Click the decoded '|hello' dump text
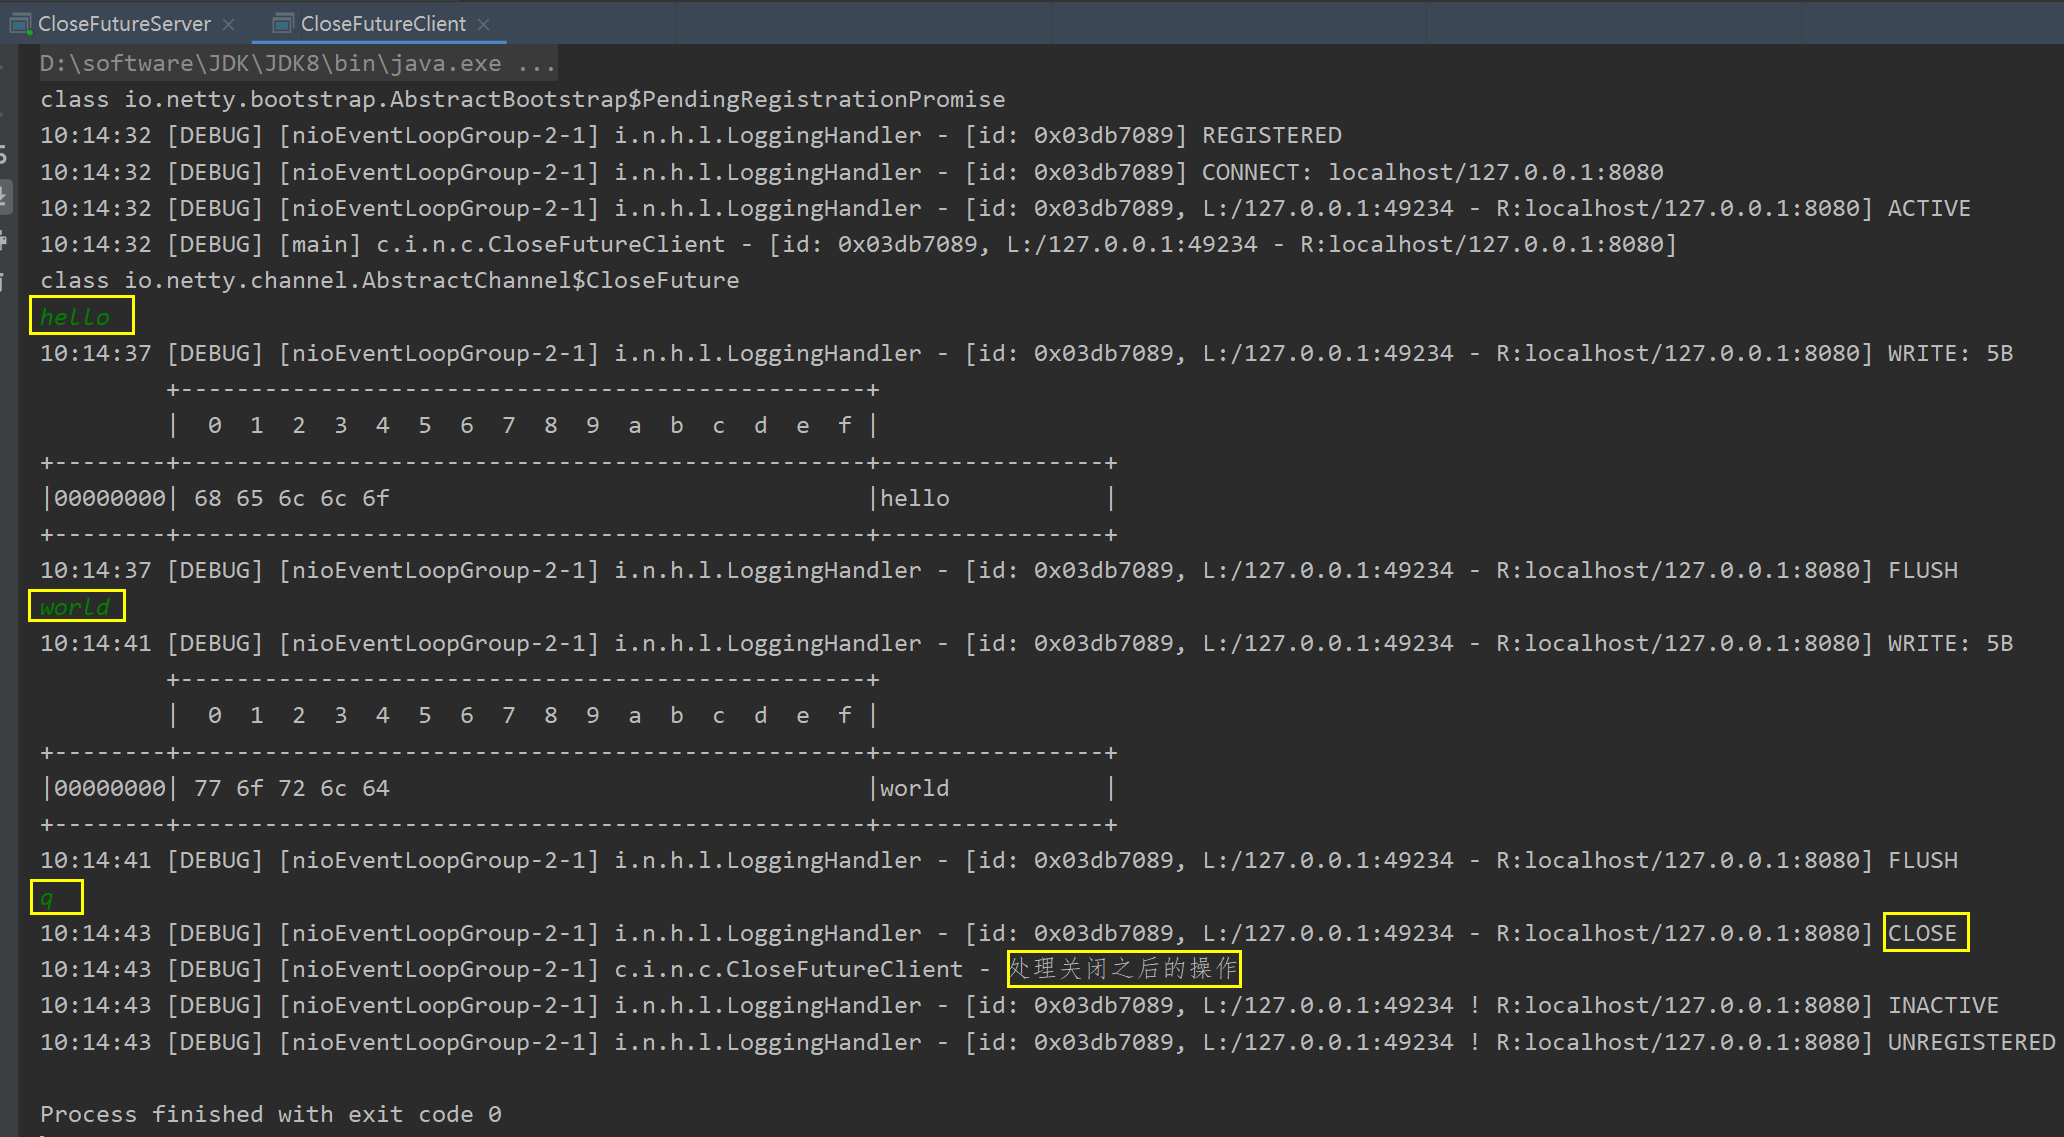Viewport: 2064px width, 1137px height. (911, 498)
